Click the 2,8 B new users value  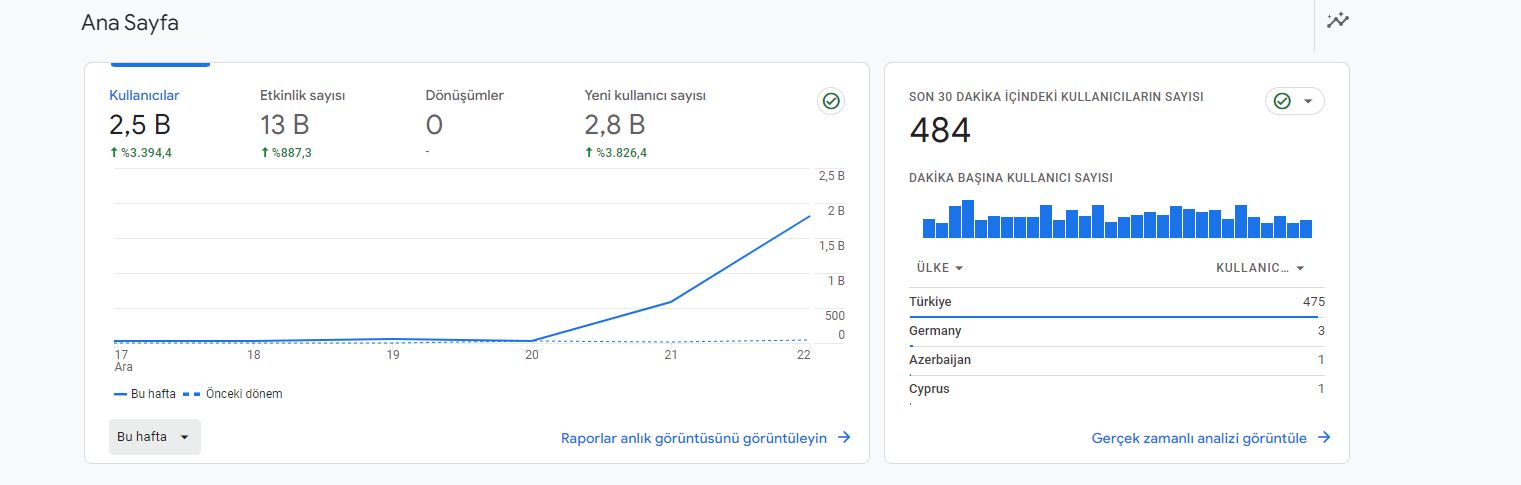[x=615, y=125]
